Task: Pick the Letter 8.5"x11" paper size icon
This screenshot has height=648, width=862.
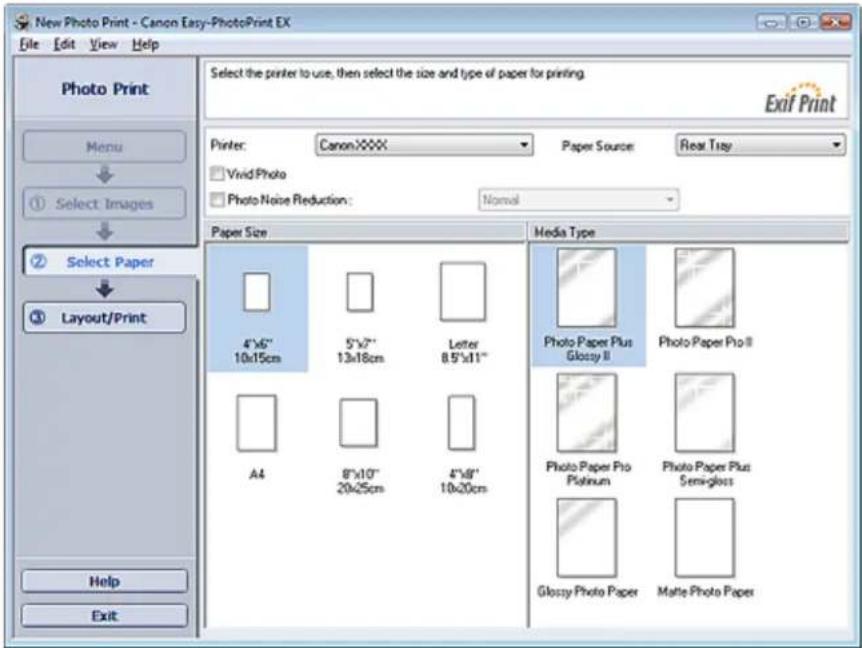Action: 463,292
